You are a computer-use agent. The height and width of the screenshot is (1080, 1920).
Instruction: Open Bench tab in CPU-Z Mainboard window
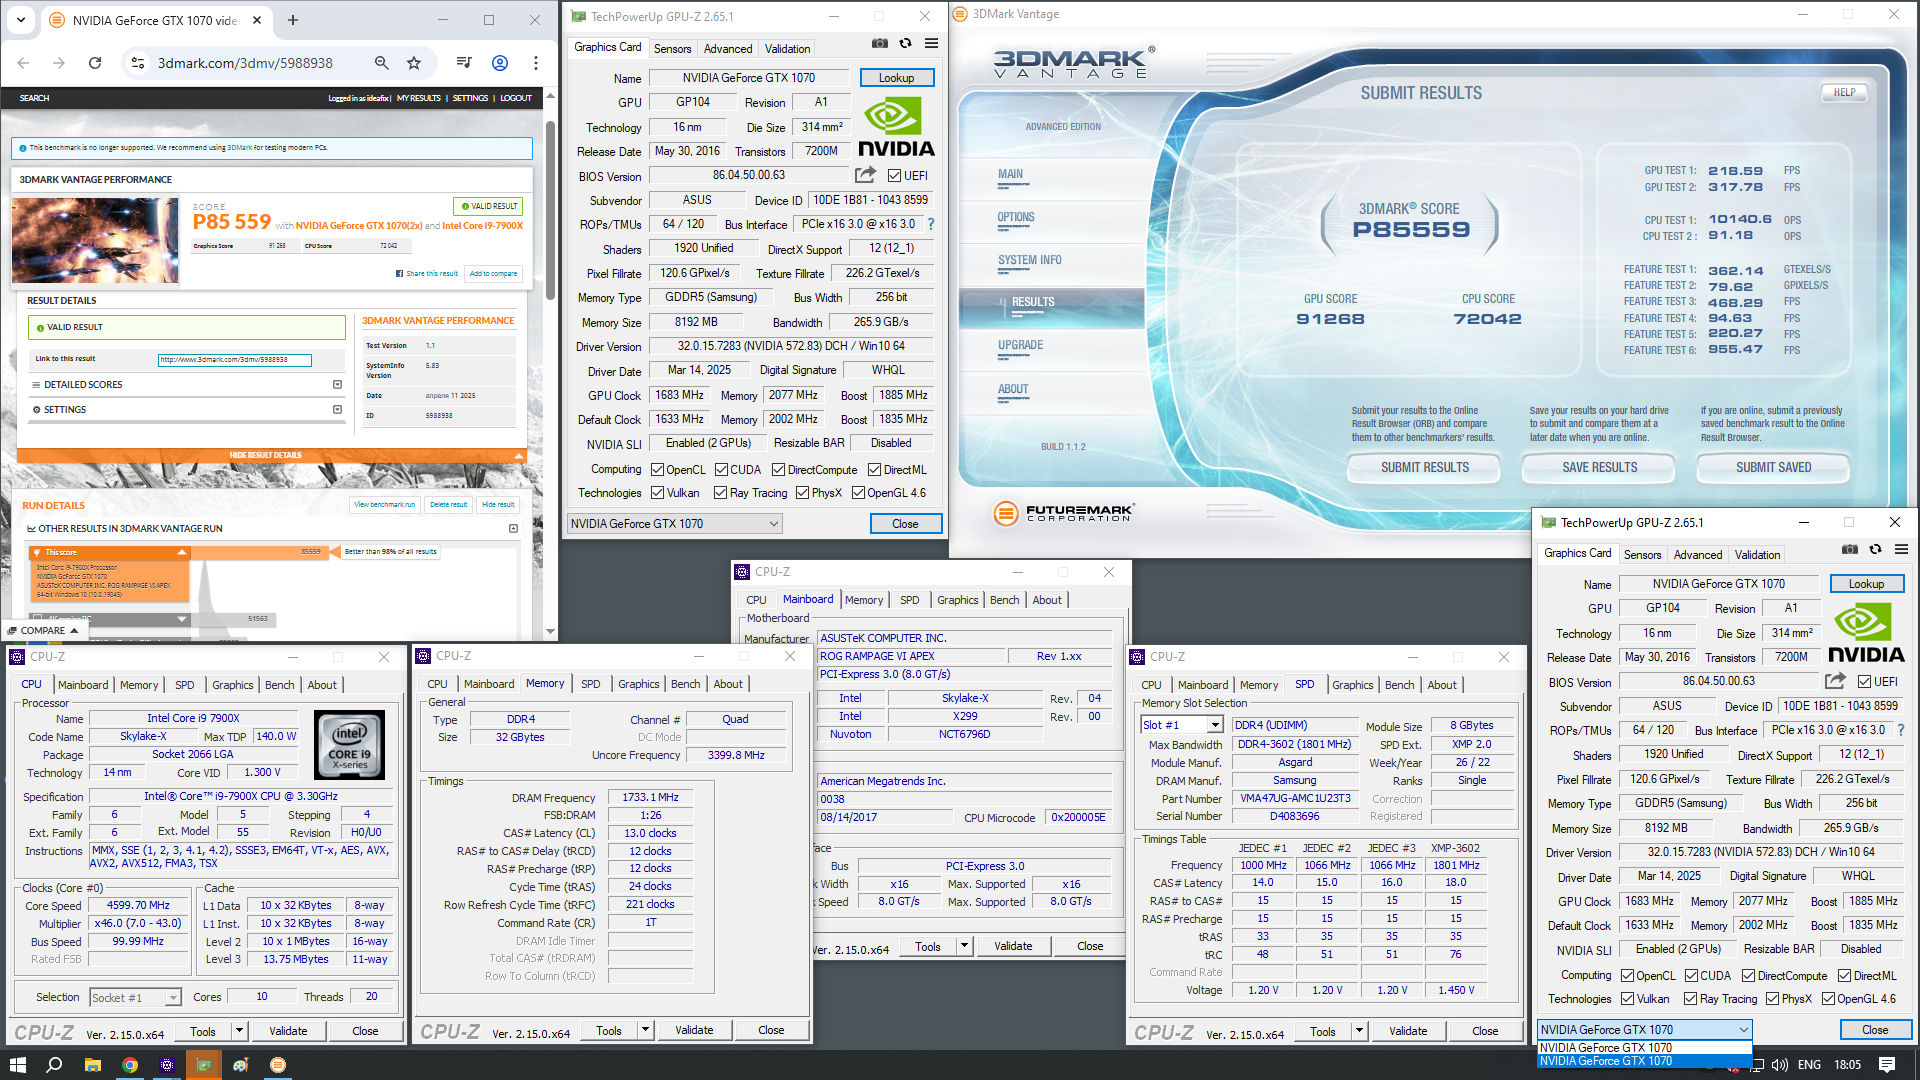(x=1004, y=600)
